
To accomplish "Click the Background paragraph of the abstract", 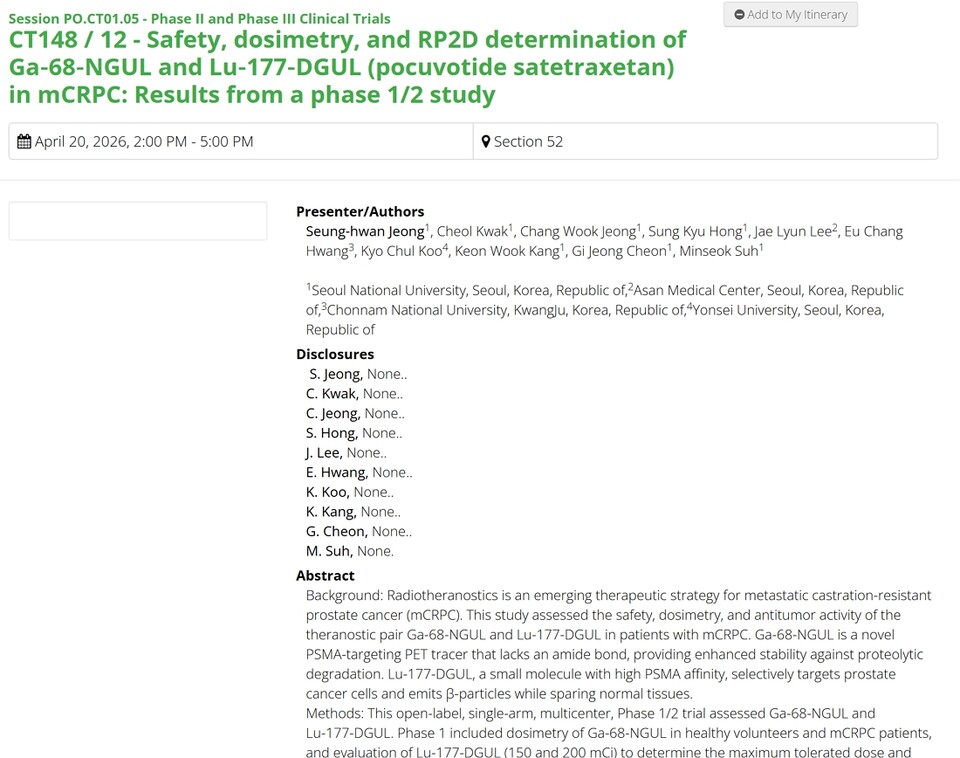I will pos(618,644).
